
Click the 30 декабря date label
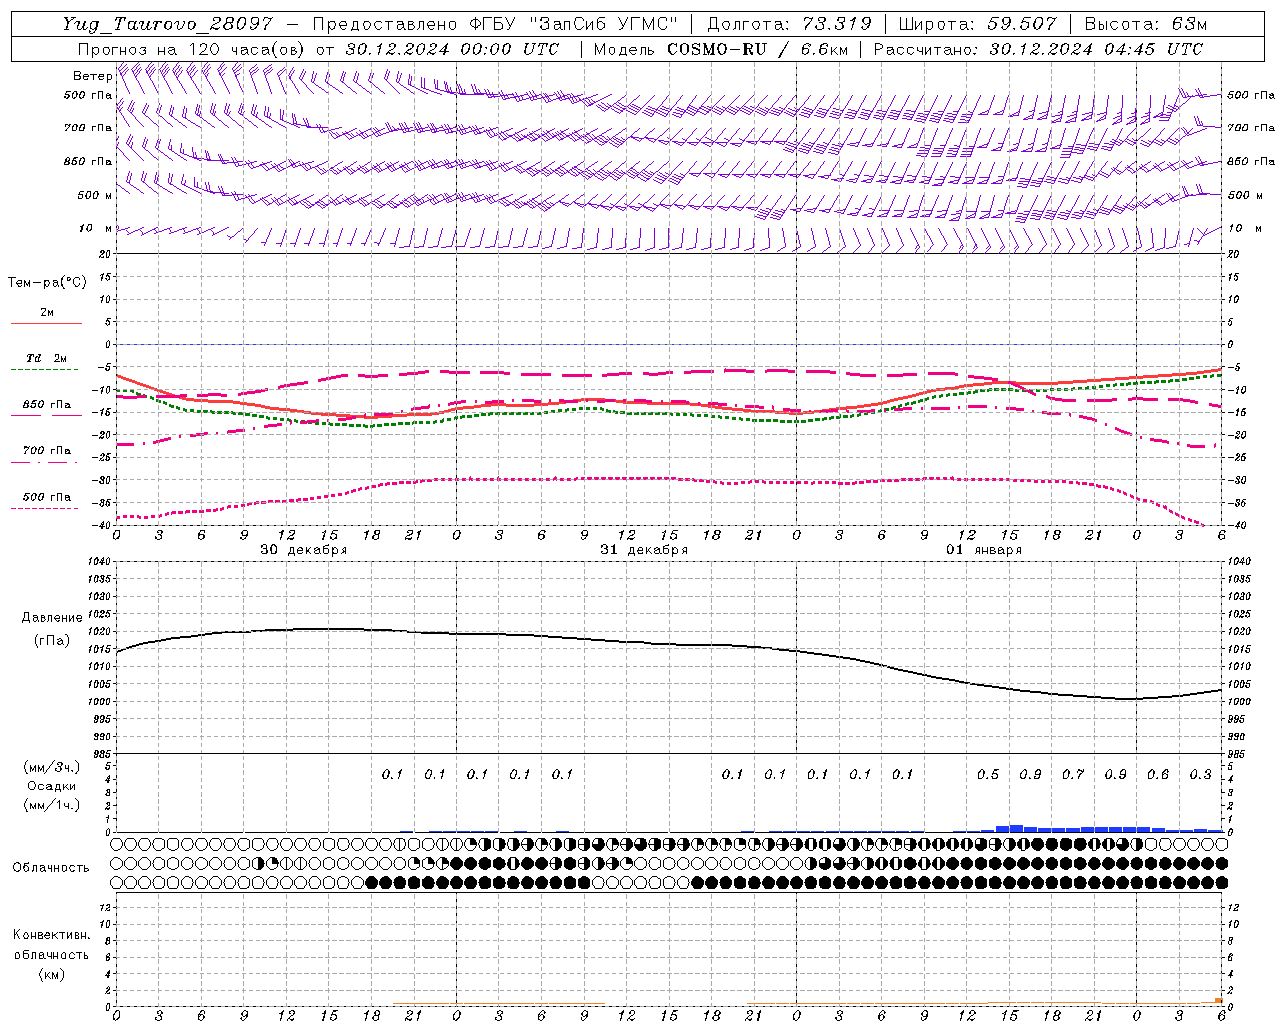click(304, 550)
